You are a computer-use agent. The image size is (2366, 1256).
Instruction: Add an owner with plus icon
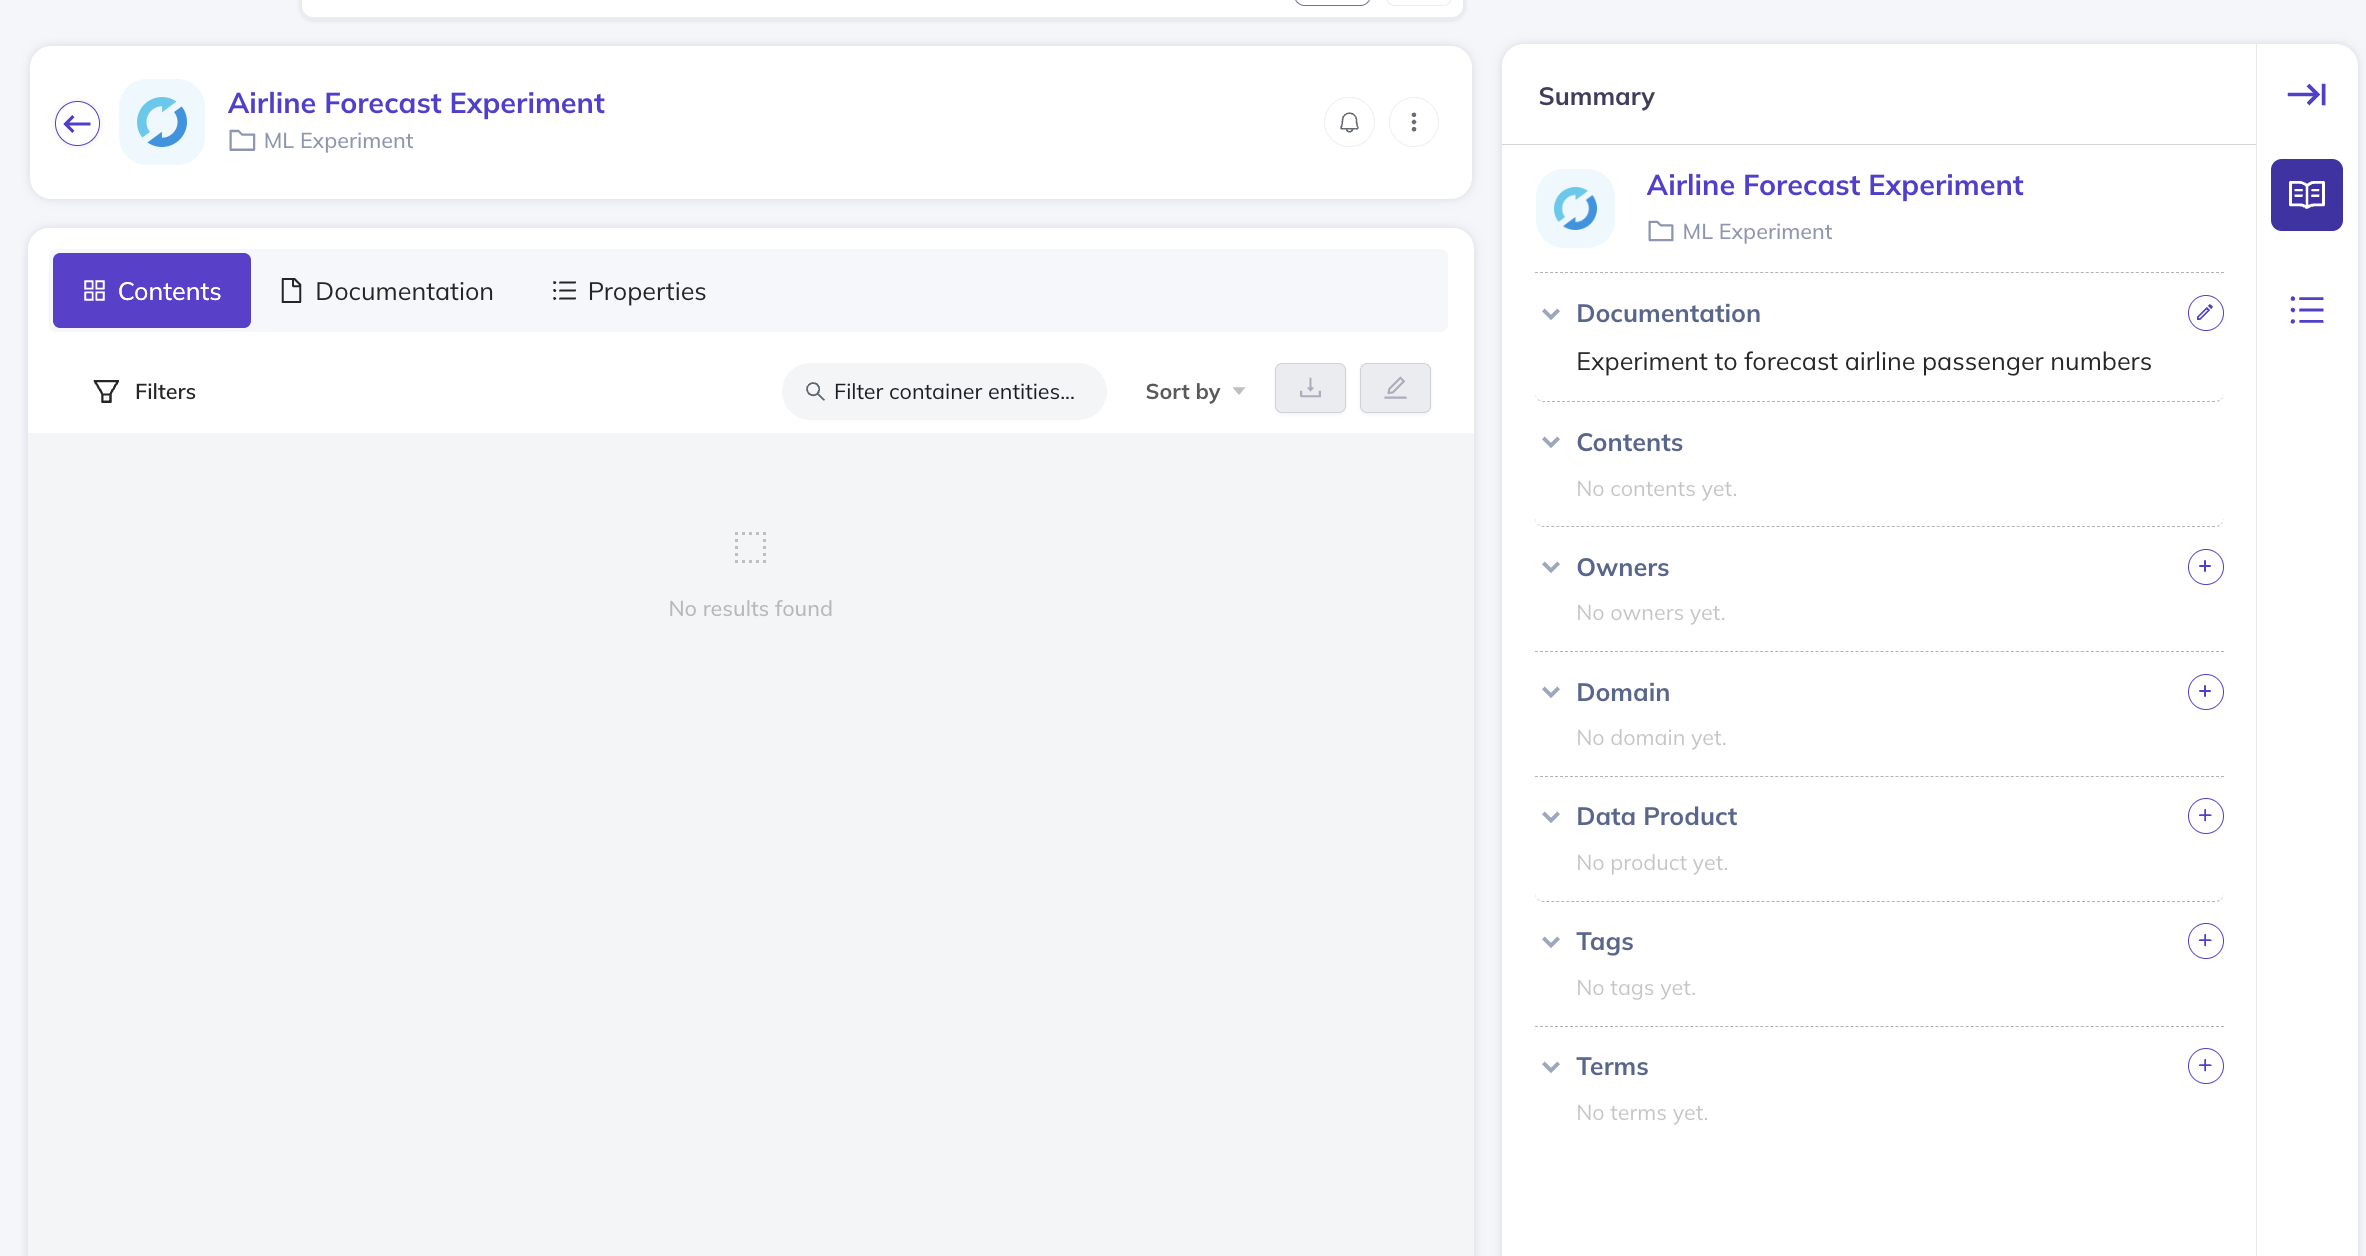pyautogui.click(x=2205, y=567)
